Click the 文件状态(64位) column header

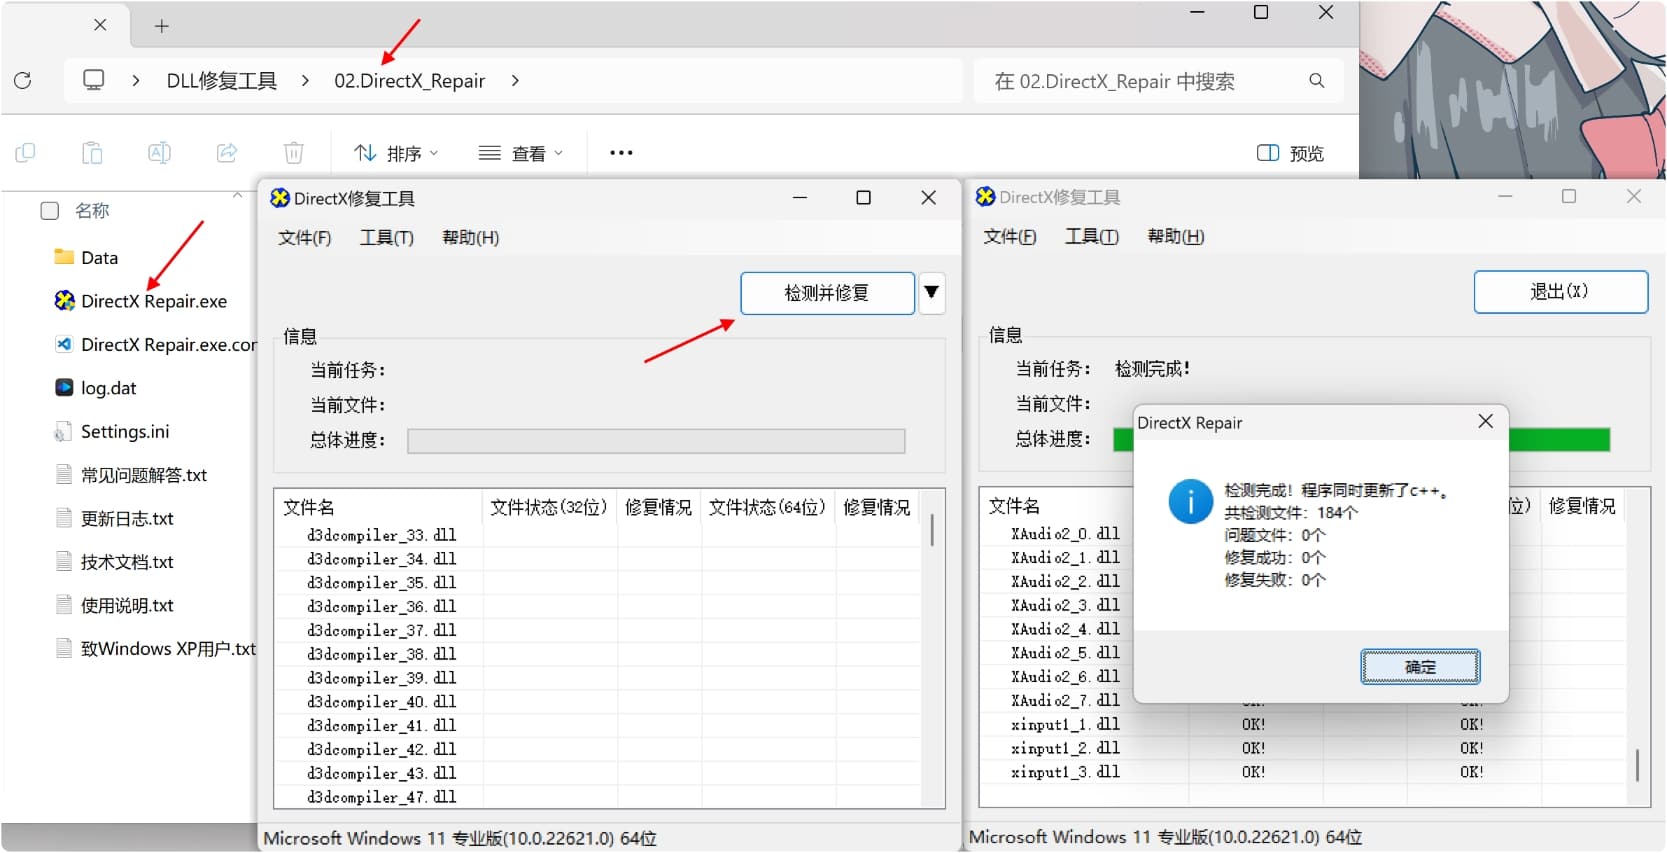coord(768,508)
